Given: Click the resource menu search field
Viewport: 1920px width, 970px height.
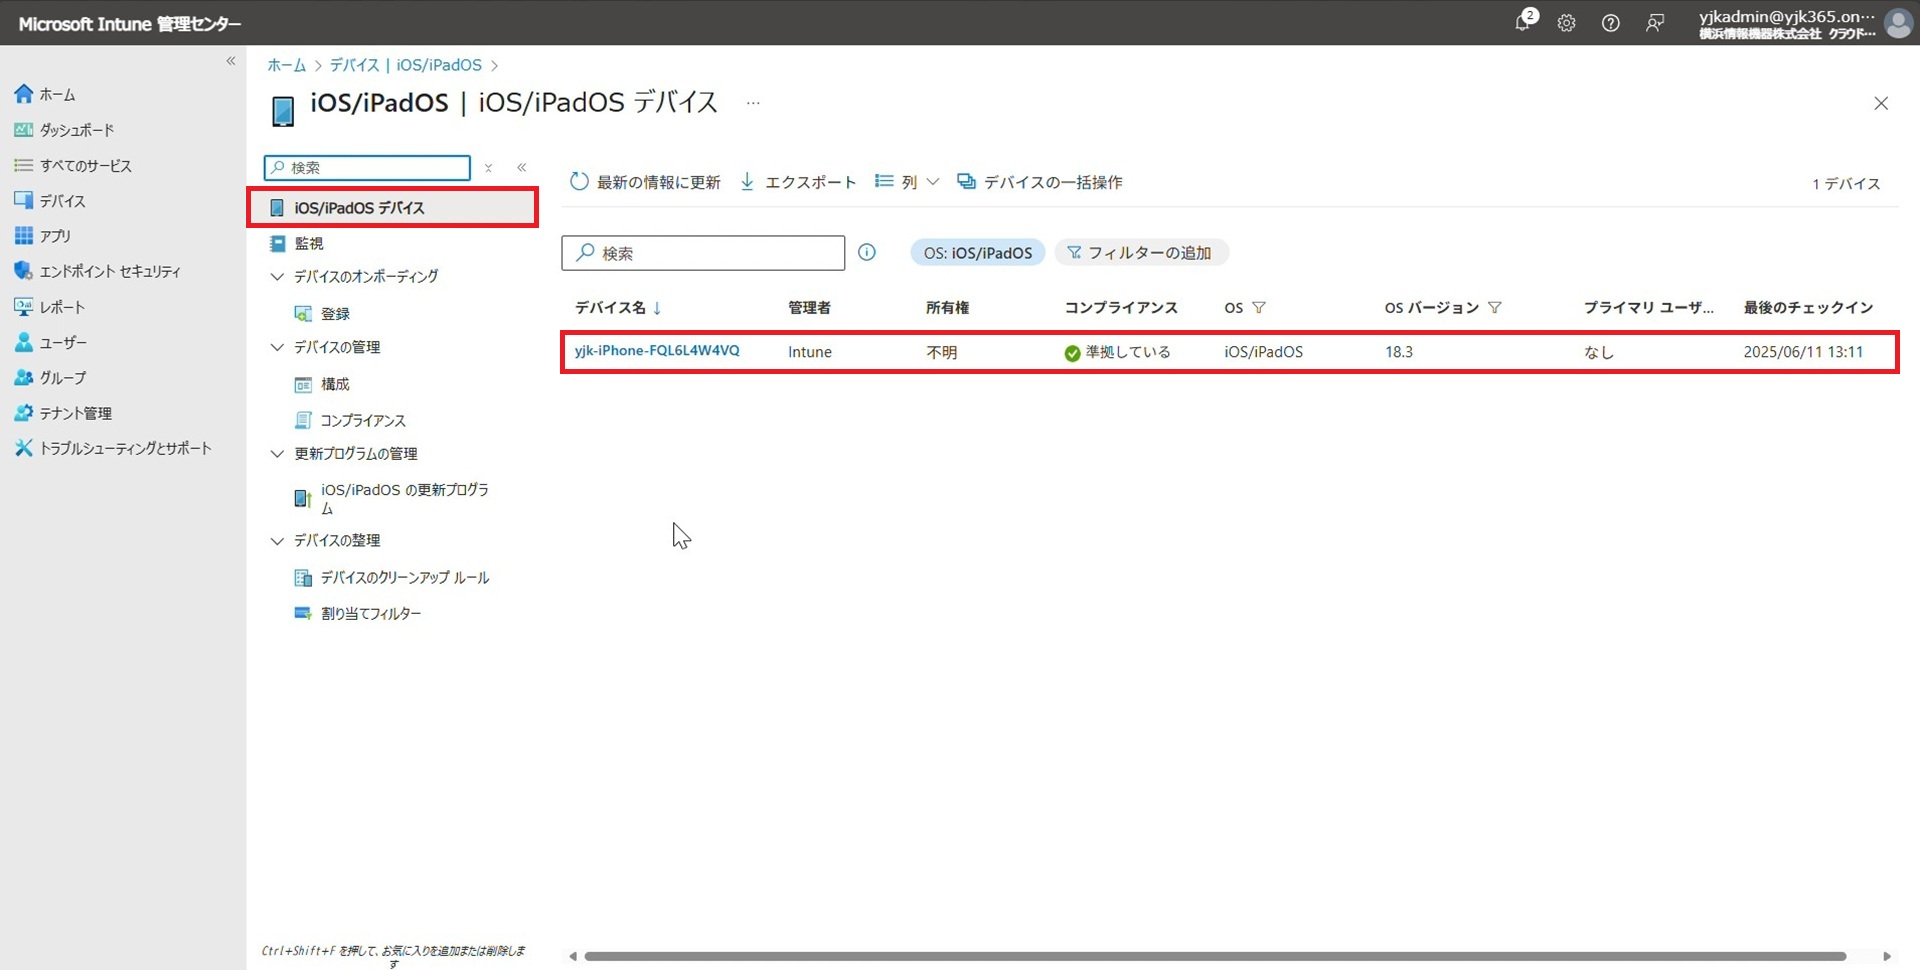Looking at the screenshot, I should click(367, 167).
